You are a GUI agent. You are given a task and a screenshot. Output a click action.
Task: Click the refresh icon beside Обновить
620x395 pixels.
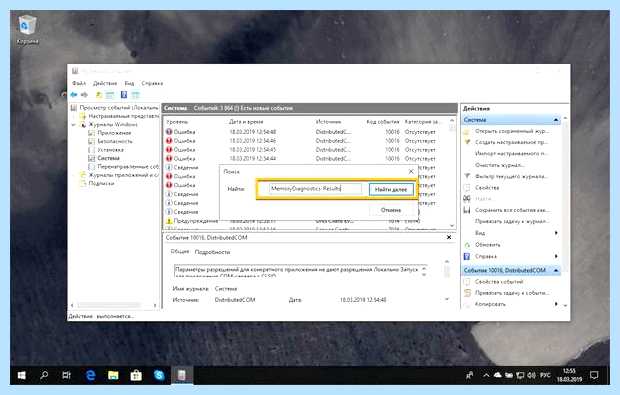click(467, 245)
